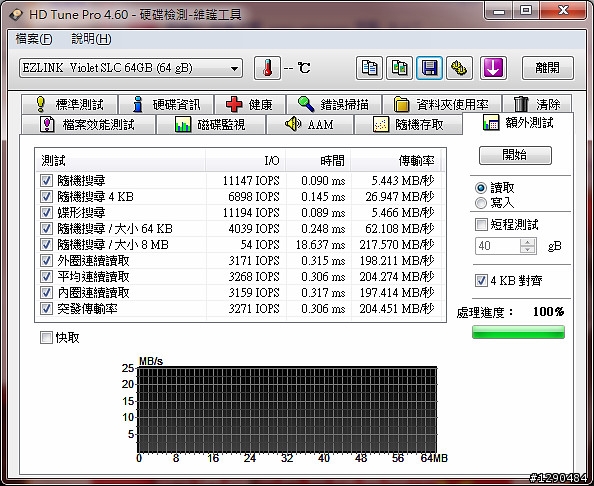Expand the EZLINK Violet SLC drive dropdown
The image size is (594, 486).
131,69
